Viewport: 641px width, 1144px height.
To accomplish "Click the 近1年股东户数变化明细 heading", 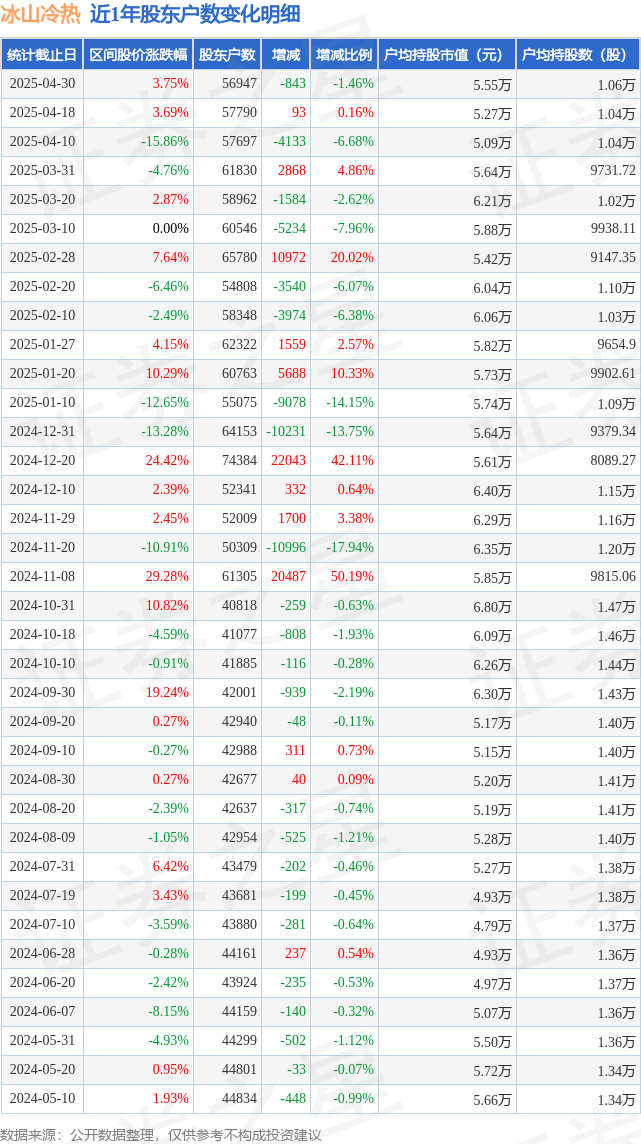I will (x=195, y=15).
